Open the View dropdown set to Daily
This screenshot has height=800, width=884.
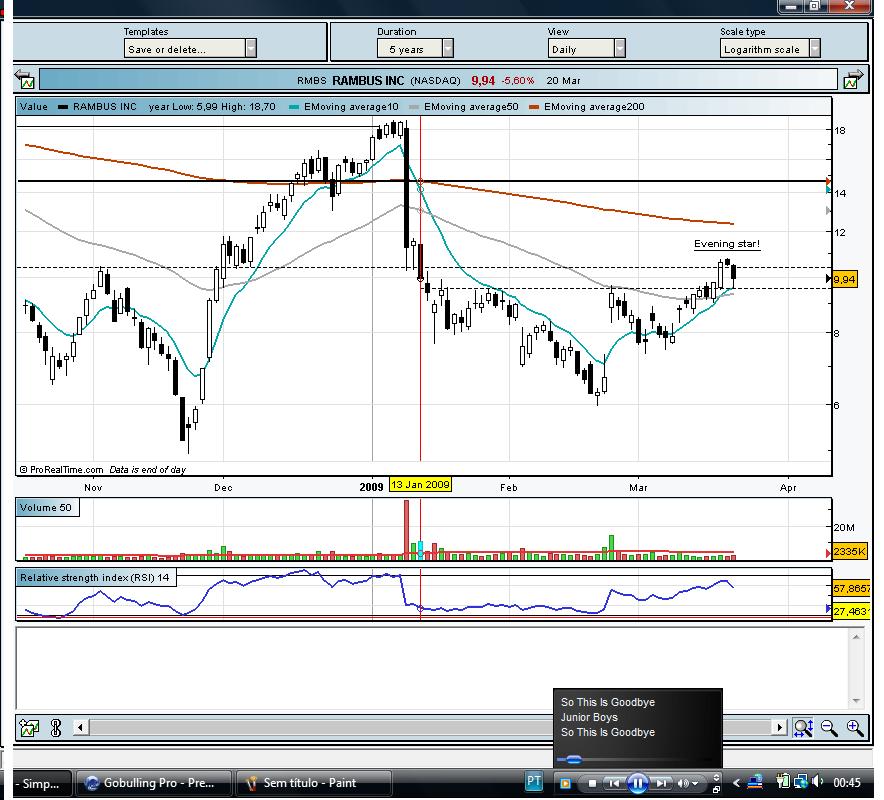pos(586,48)
